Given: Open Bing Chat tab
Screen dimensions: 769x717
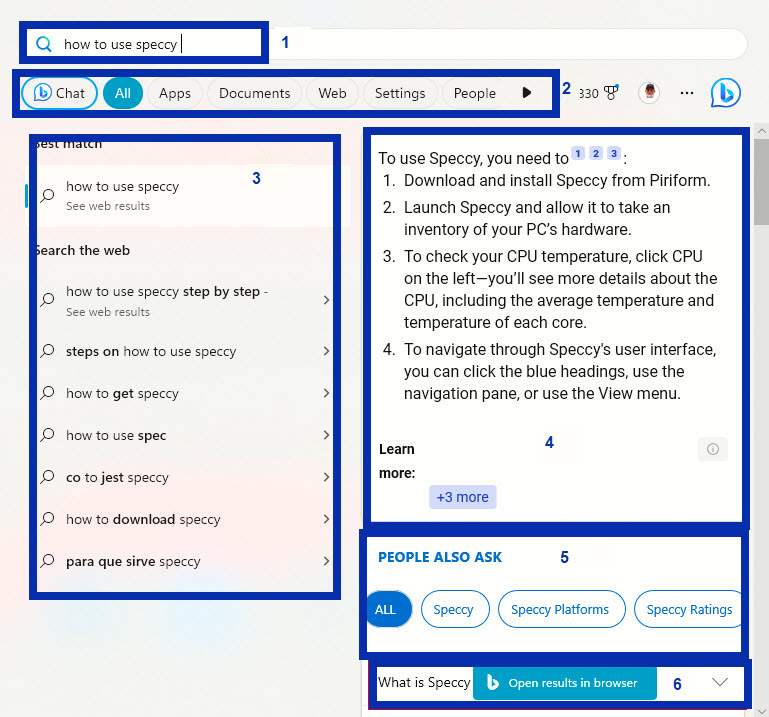Looking at the screenshot, I should [x=59, y=93].
